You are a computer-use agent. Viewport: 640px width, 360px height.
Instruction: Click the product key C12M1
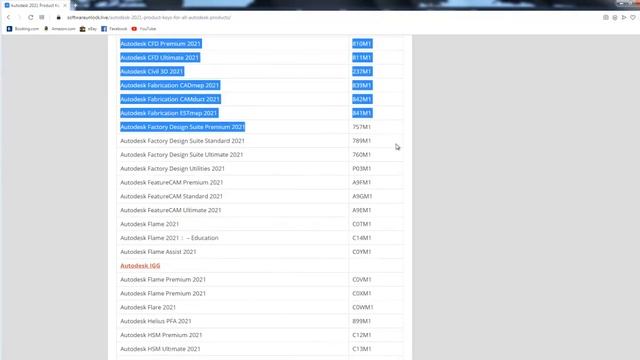pos(362,335)
